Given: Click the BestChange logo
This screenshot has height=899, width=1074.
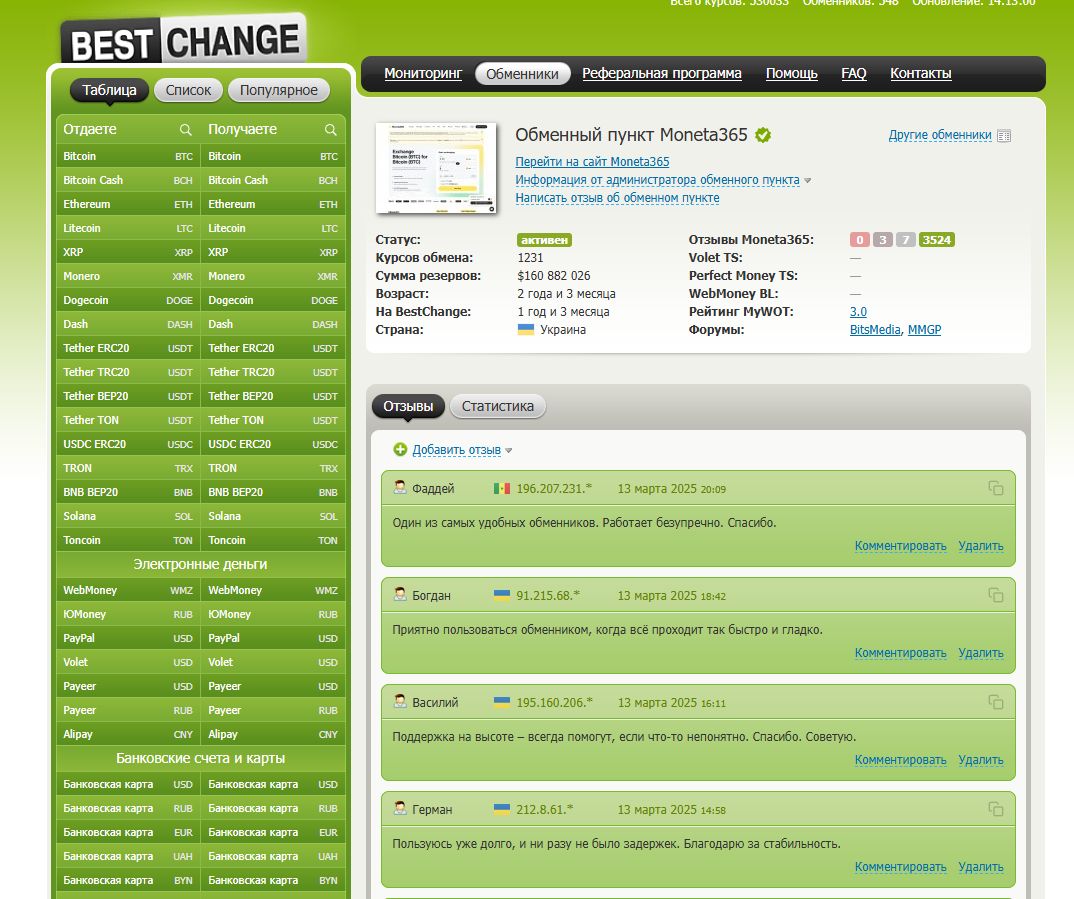Looking at the screenshot, I should click(184, 40).
